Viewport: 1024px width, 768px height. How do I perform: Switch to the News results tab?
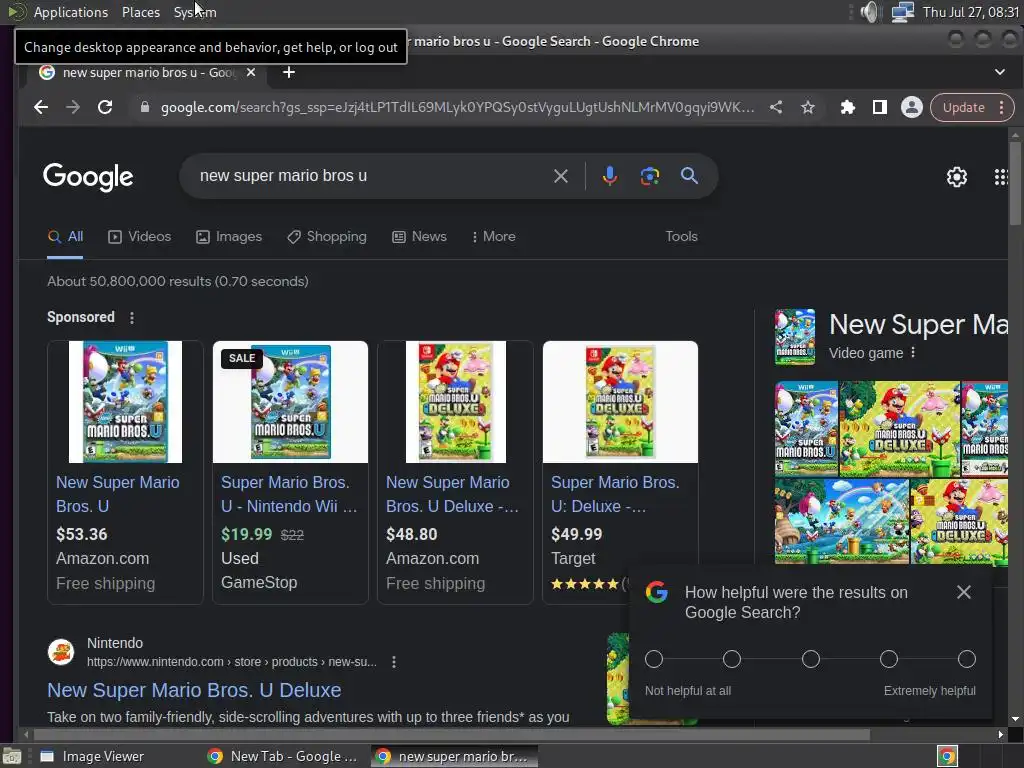(419, 236)
